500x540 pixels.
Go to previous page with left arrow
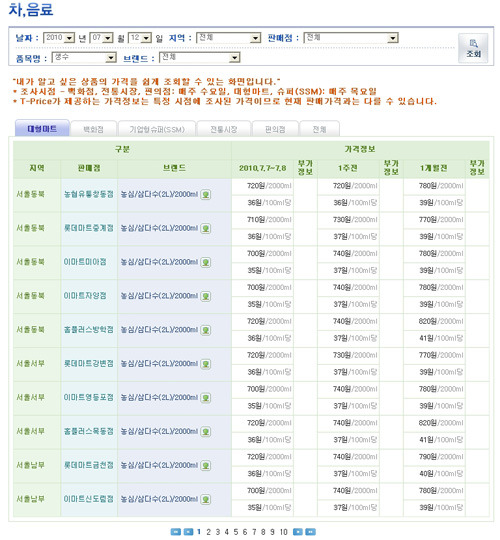pyautogui.click(x=188, y=532)
